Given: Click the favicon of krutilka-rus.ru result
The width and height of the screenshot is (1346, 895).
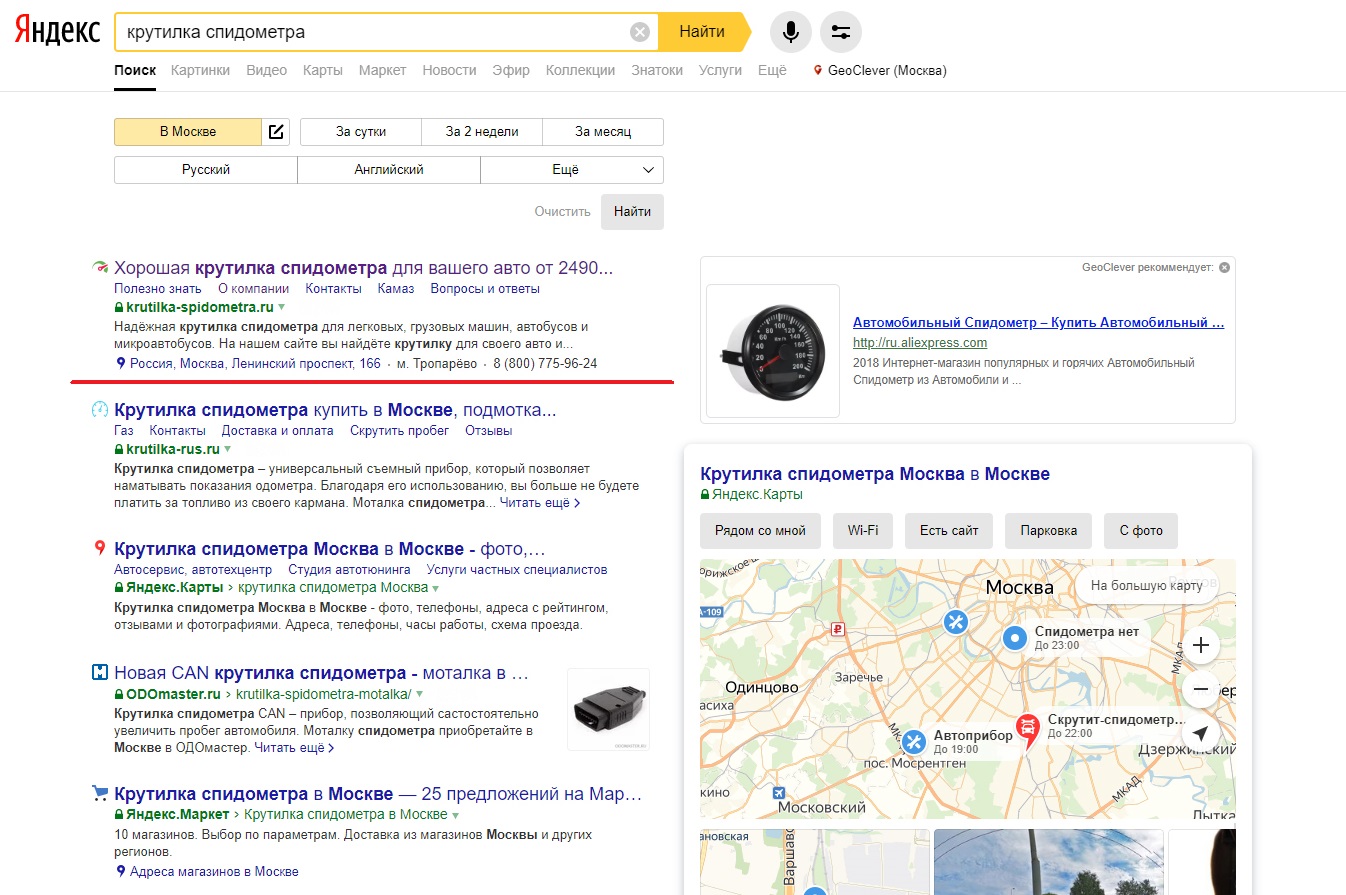Looking at the screenshot, I should point(99,410).
